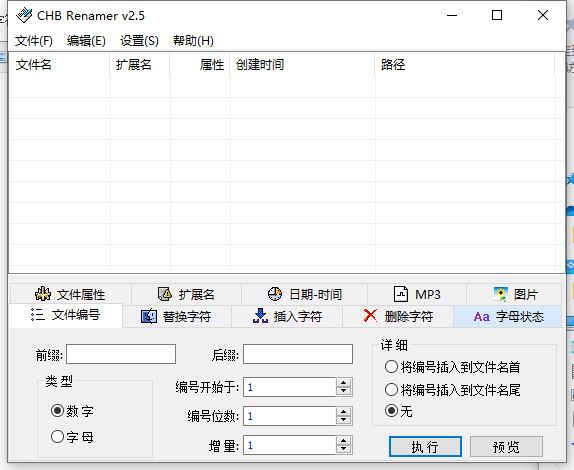
Task: Decrease the 编号位数 value with down arrow
Action: 343,420
